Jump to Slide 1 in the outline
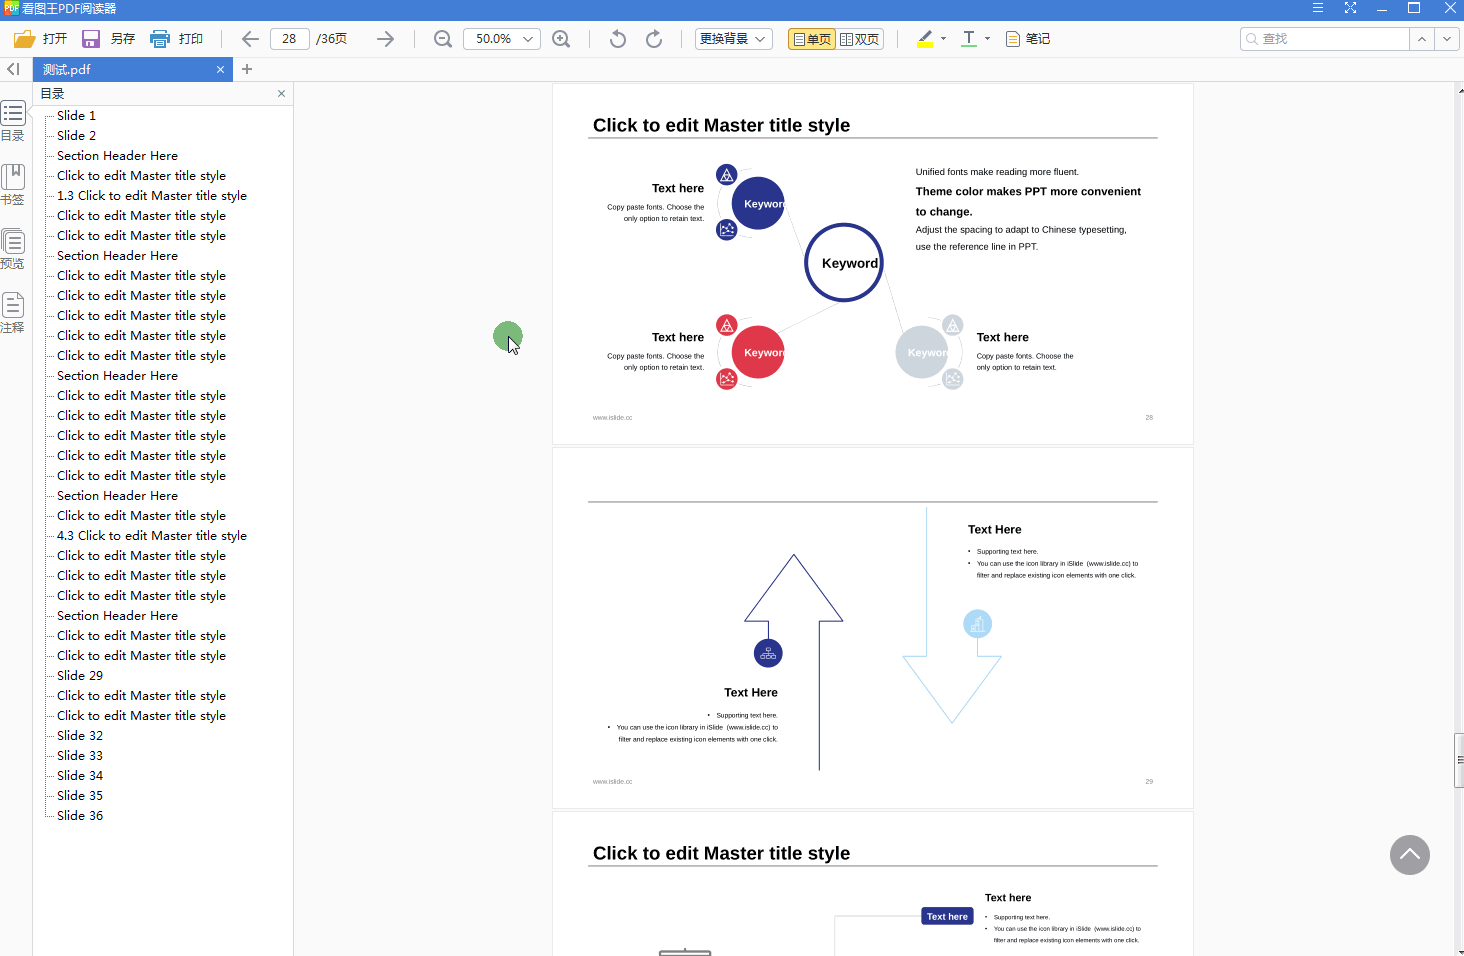Viewport: 1464px width, 956px height. point(76,116)
